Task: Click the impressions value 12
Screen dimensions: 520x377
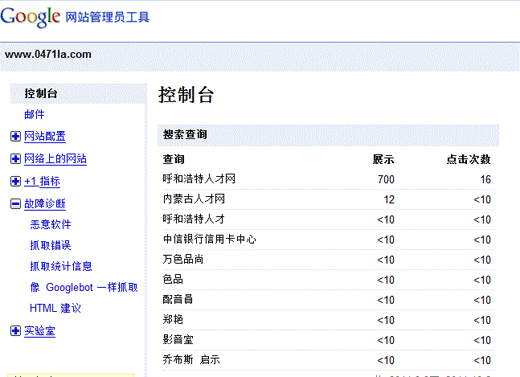Action: point(389,200)
